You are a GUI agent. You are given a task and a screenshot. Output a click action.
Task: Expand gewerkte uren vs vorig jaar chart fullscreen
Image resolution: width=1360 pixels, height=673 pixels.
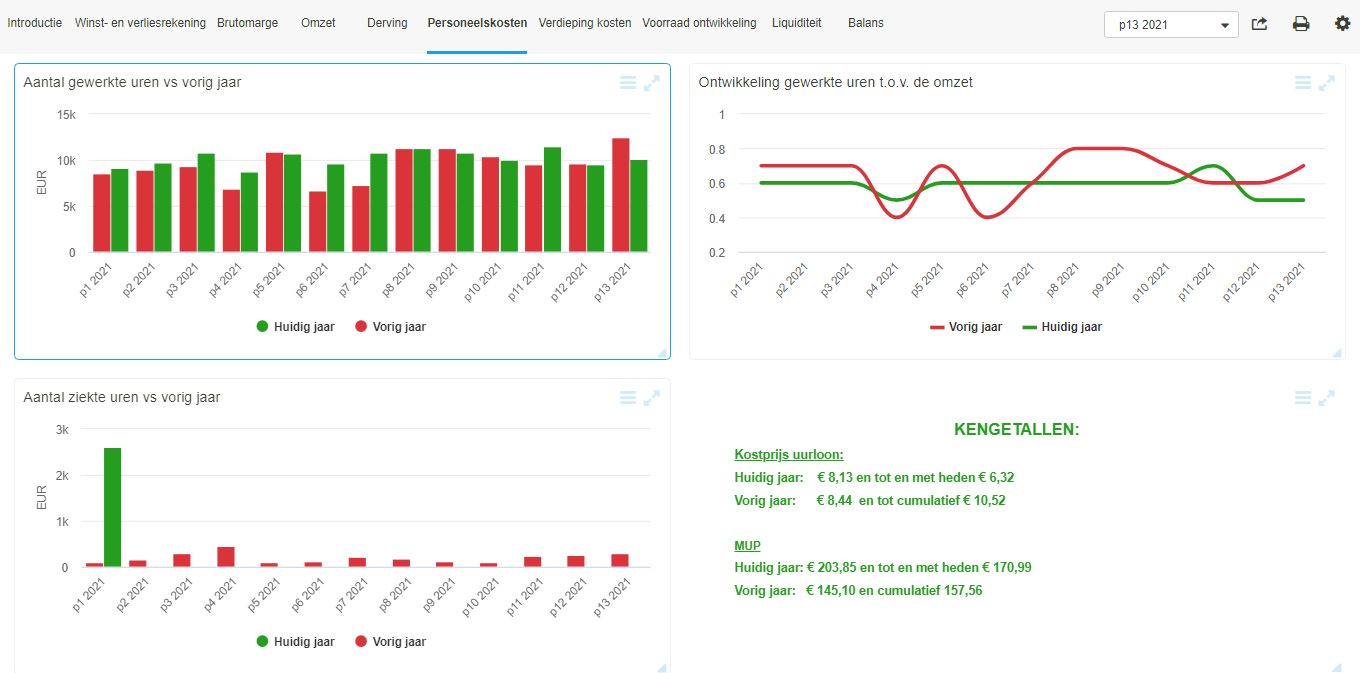click(x=652, y=83)
